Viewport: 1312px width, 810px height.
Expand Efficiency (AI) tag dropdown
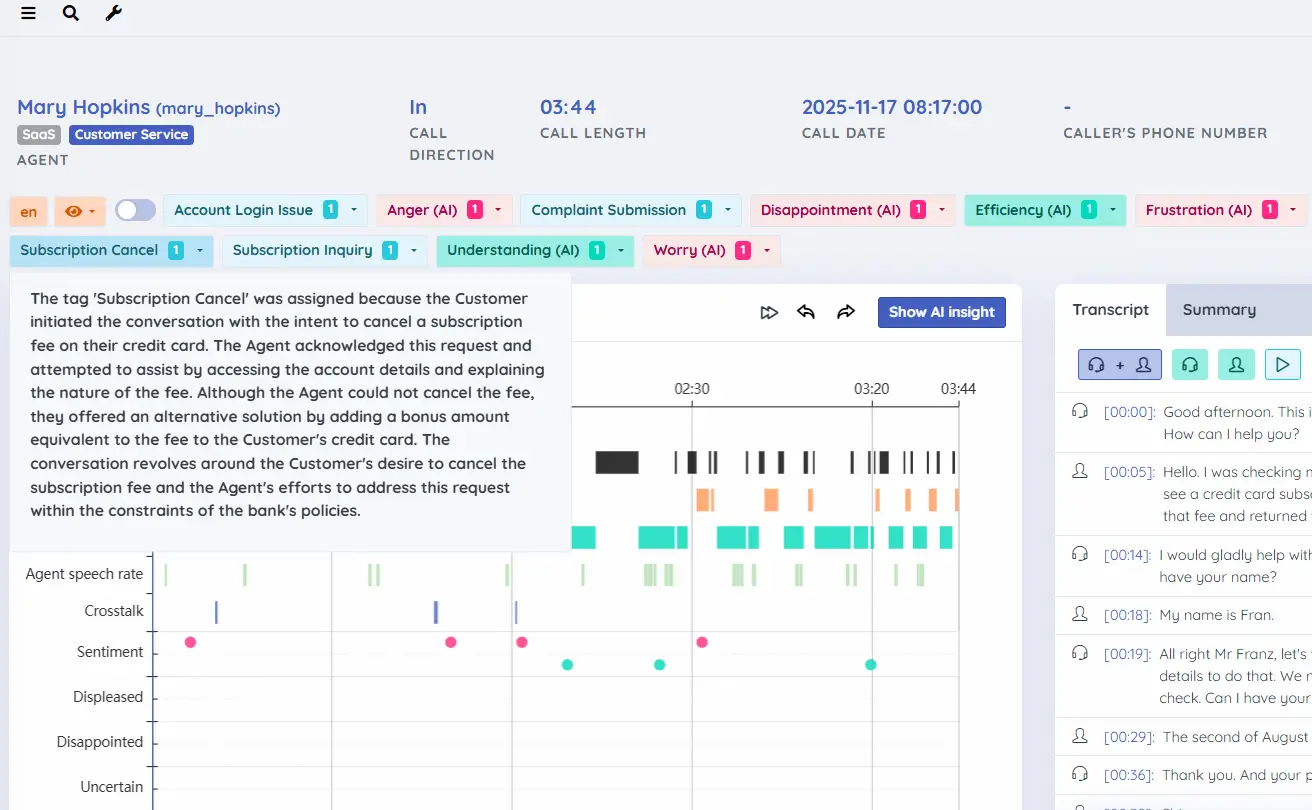point(1112,210)
